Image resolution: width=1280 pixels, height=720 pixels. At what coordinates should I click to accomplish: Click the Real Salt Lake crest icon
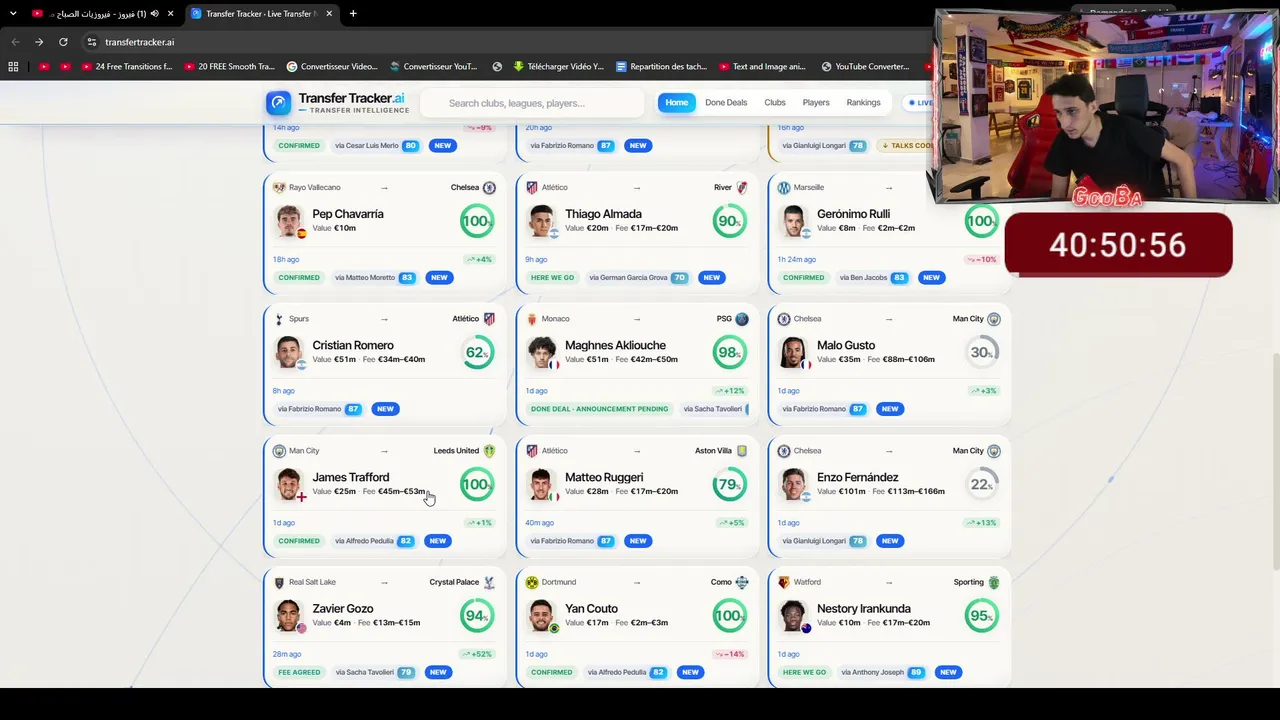coord(279,582)
